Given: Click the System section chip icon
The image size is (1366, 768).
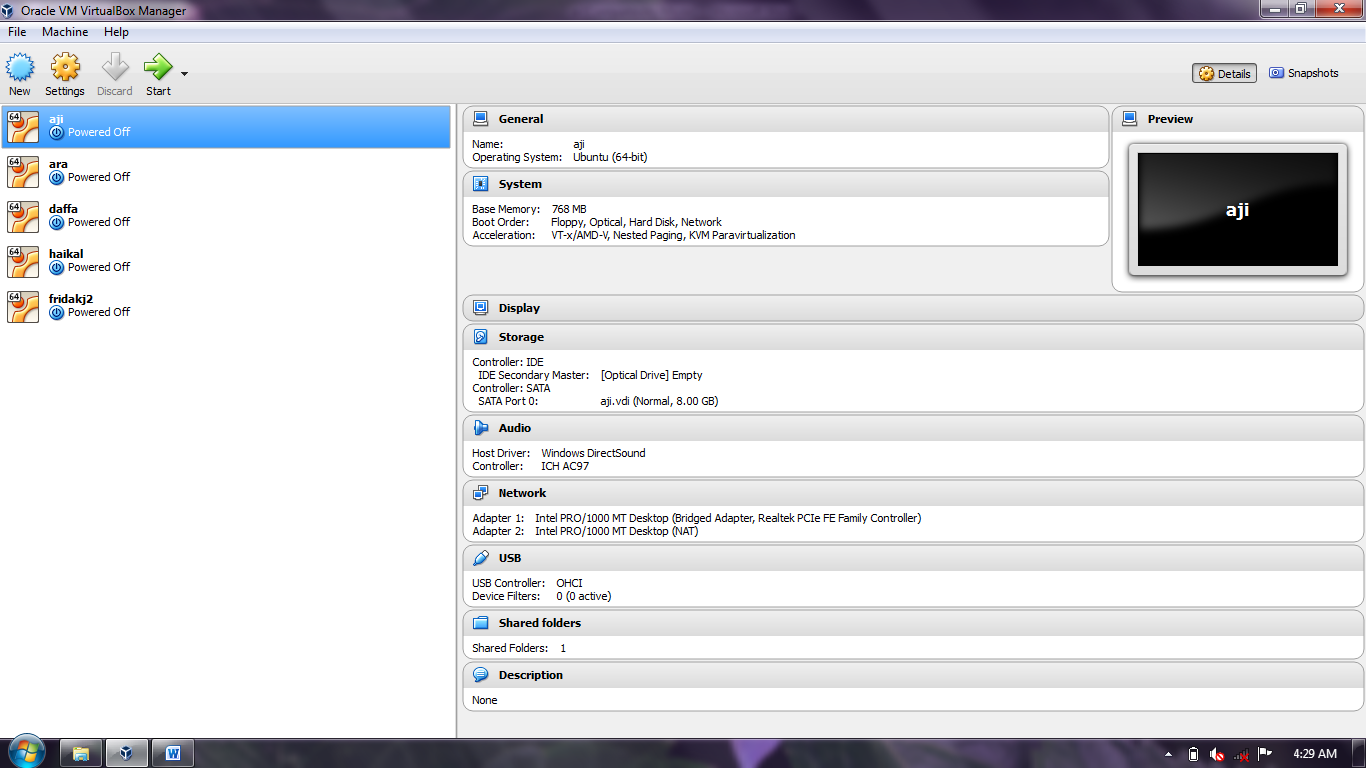Looking at the screenshot, I should 480,184.
